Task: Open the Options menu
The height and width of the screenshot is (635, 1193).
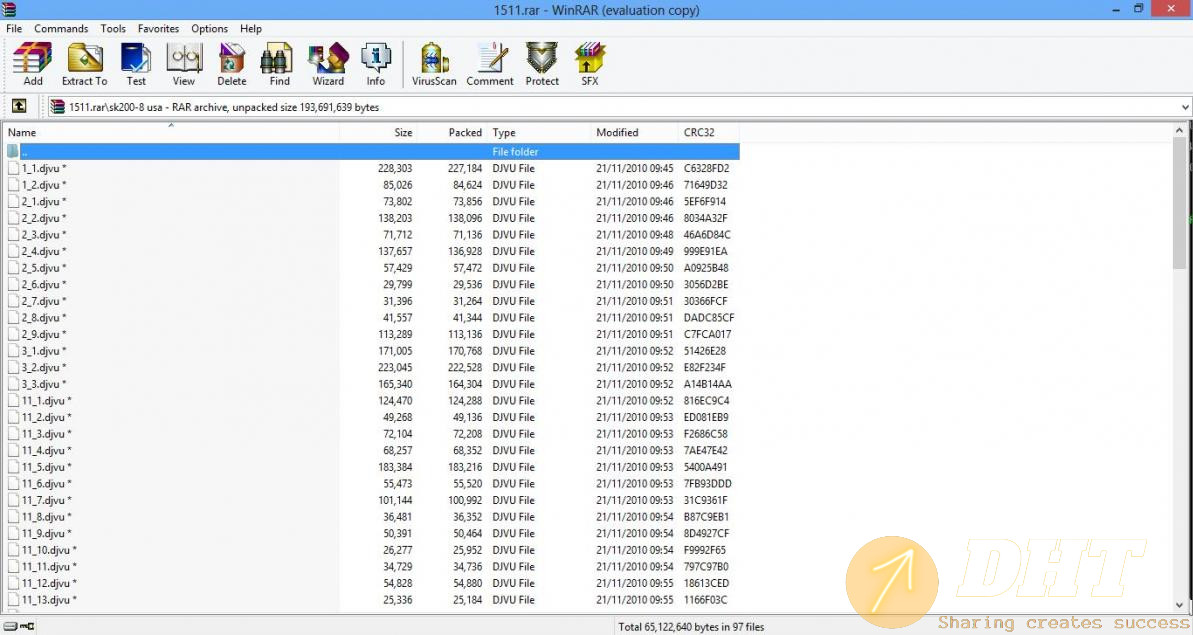Action: tap(209, 28)
